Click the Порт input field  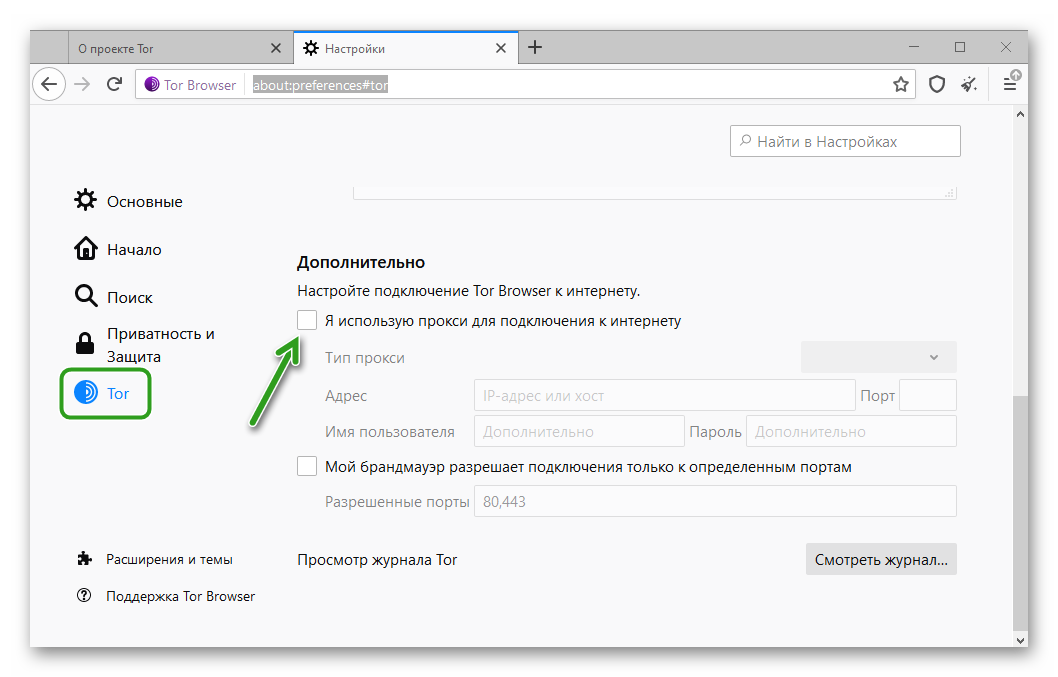[x=928, y=395]
